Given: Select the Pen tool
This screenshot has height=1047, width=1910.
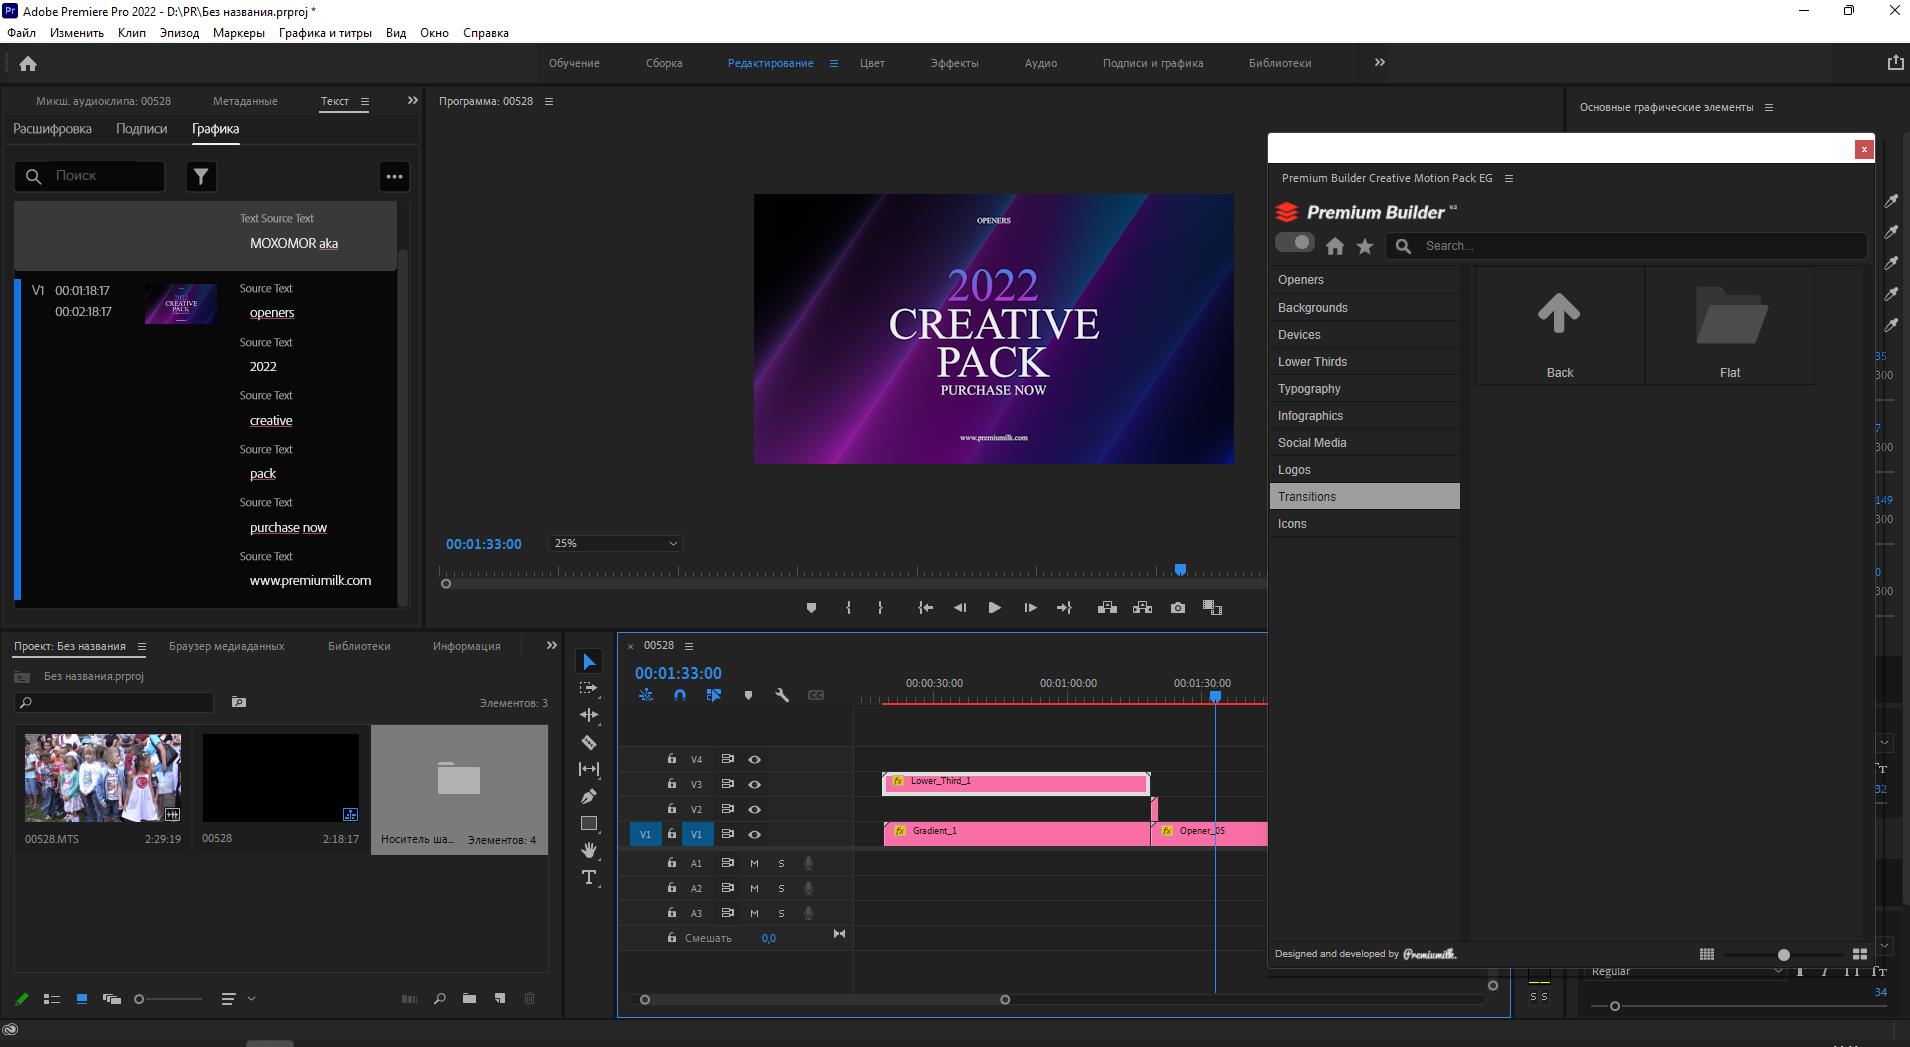Looking at the screenshot, I should pyautogui.click(x=589, y=796).
